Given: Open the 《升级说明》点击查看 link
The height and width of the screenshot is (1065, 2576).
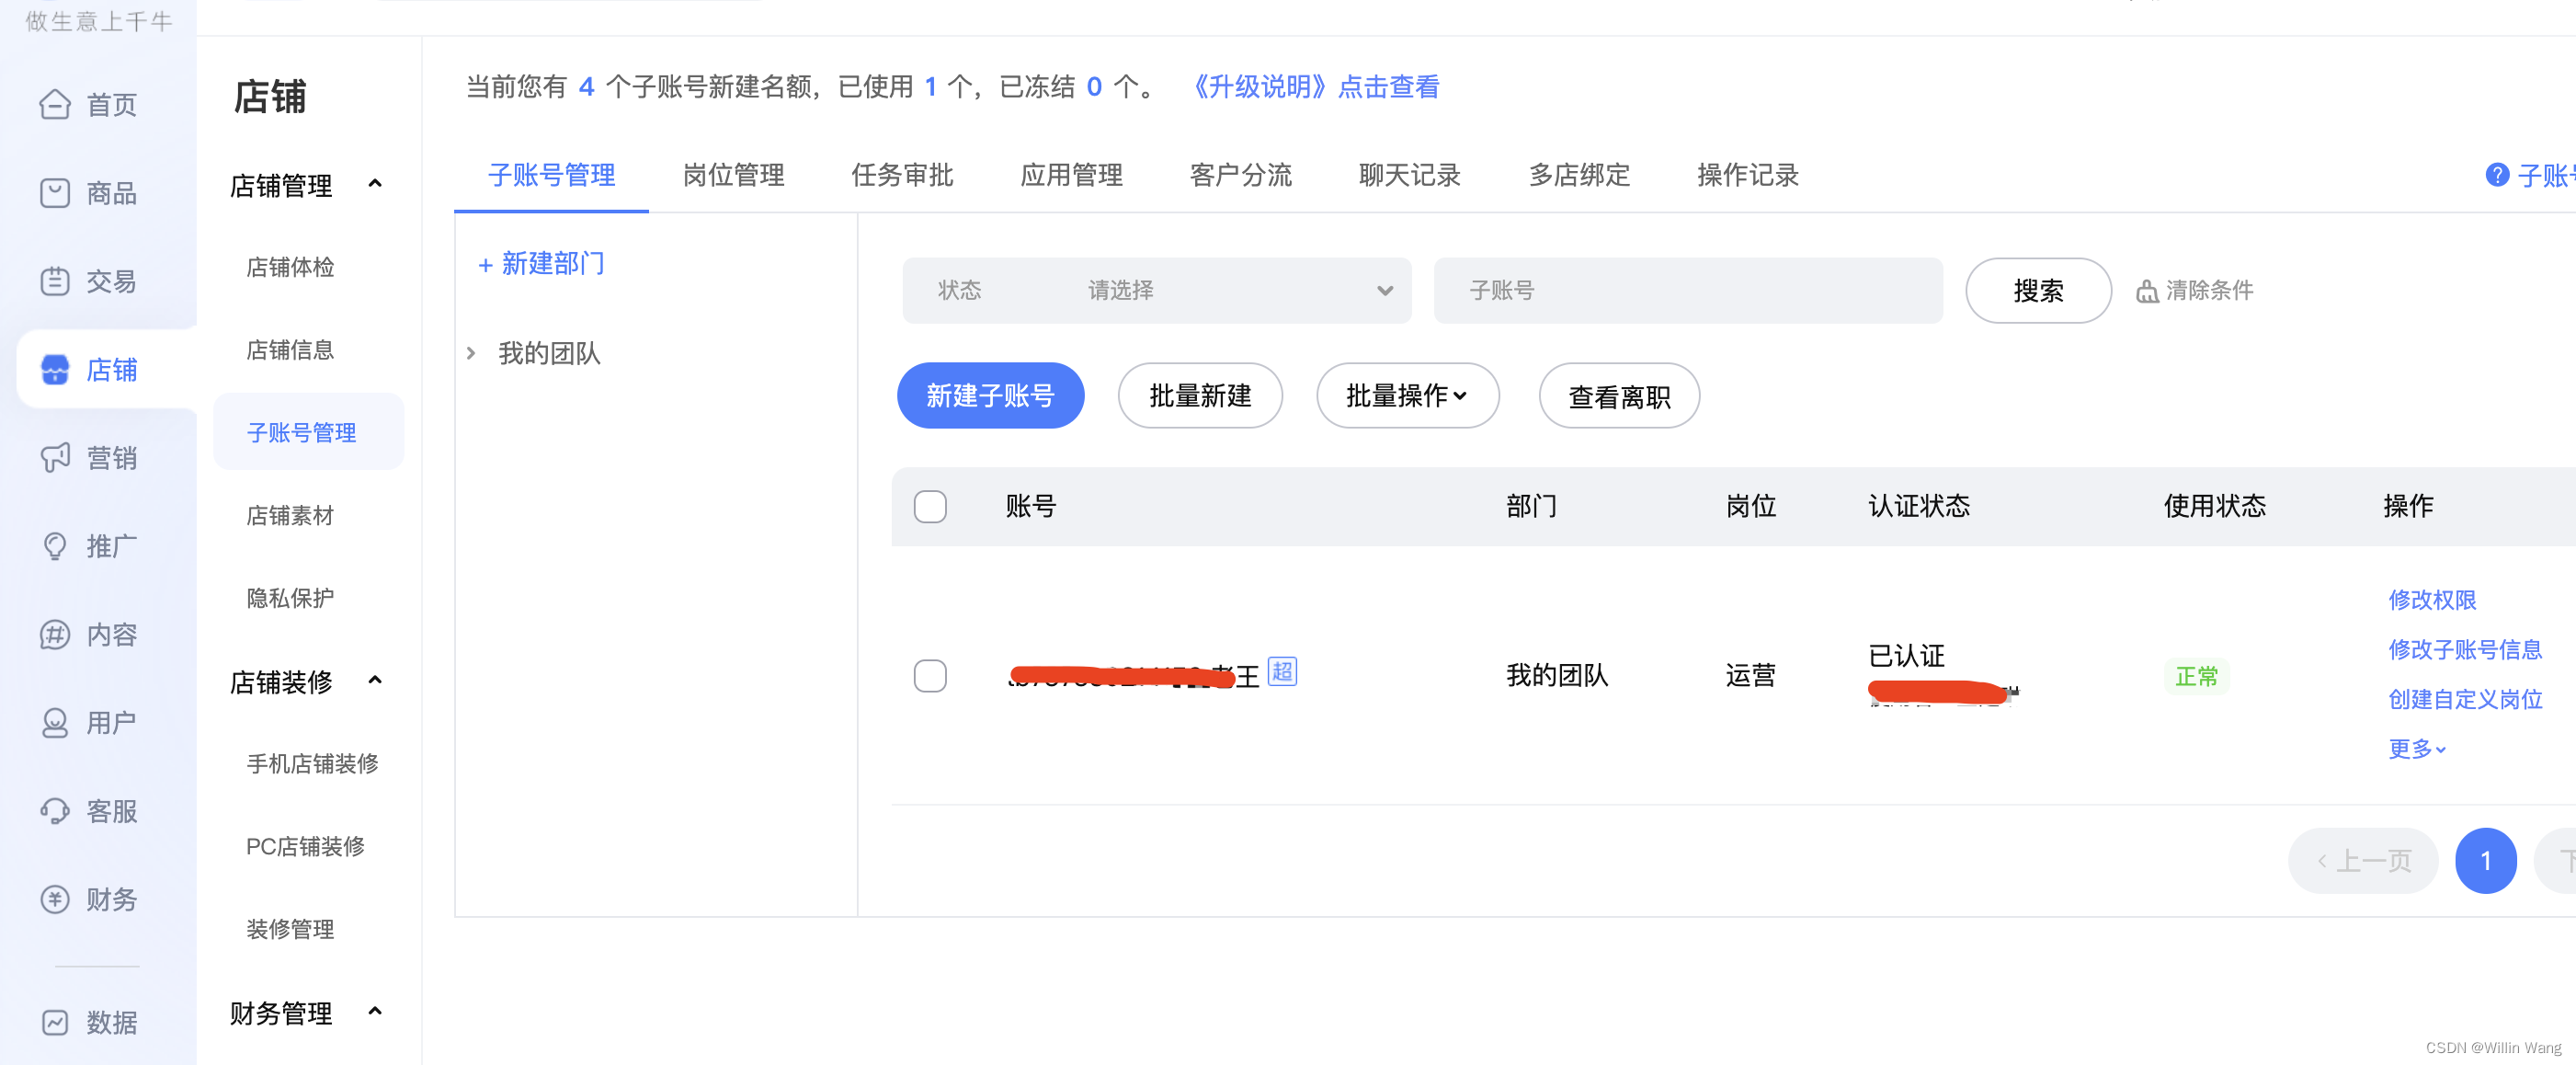Looking at the screenshot, I should click(x=1316, y=88).
